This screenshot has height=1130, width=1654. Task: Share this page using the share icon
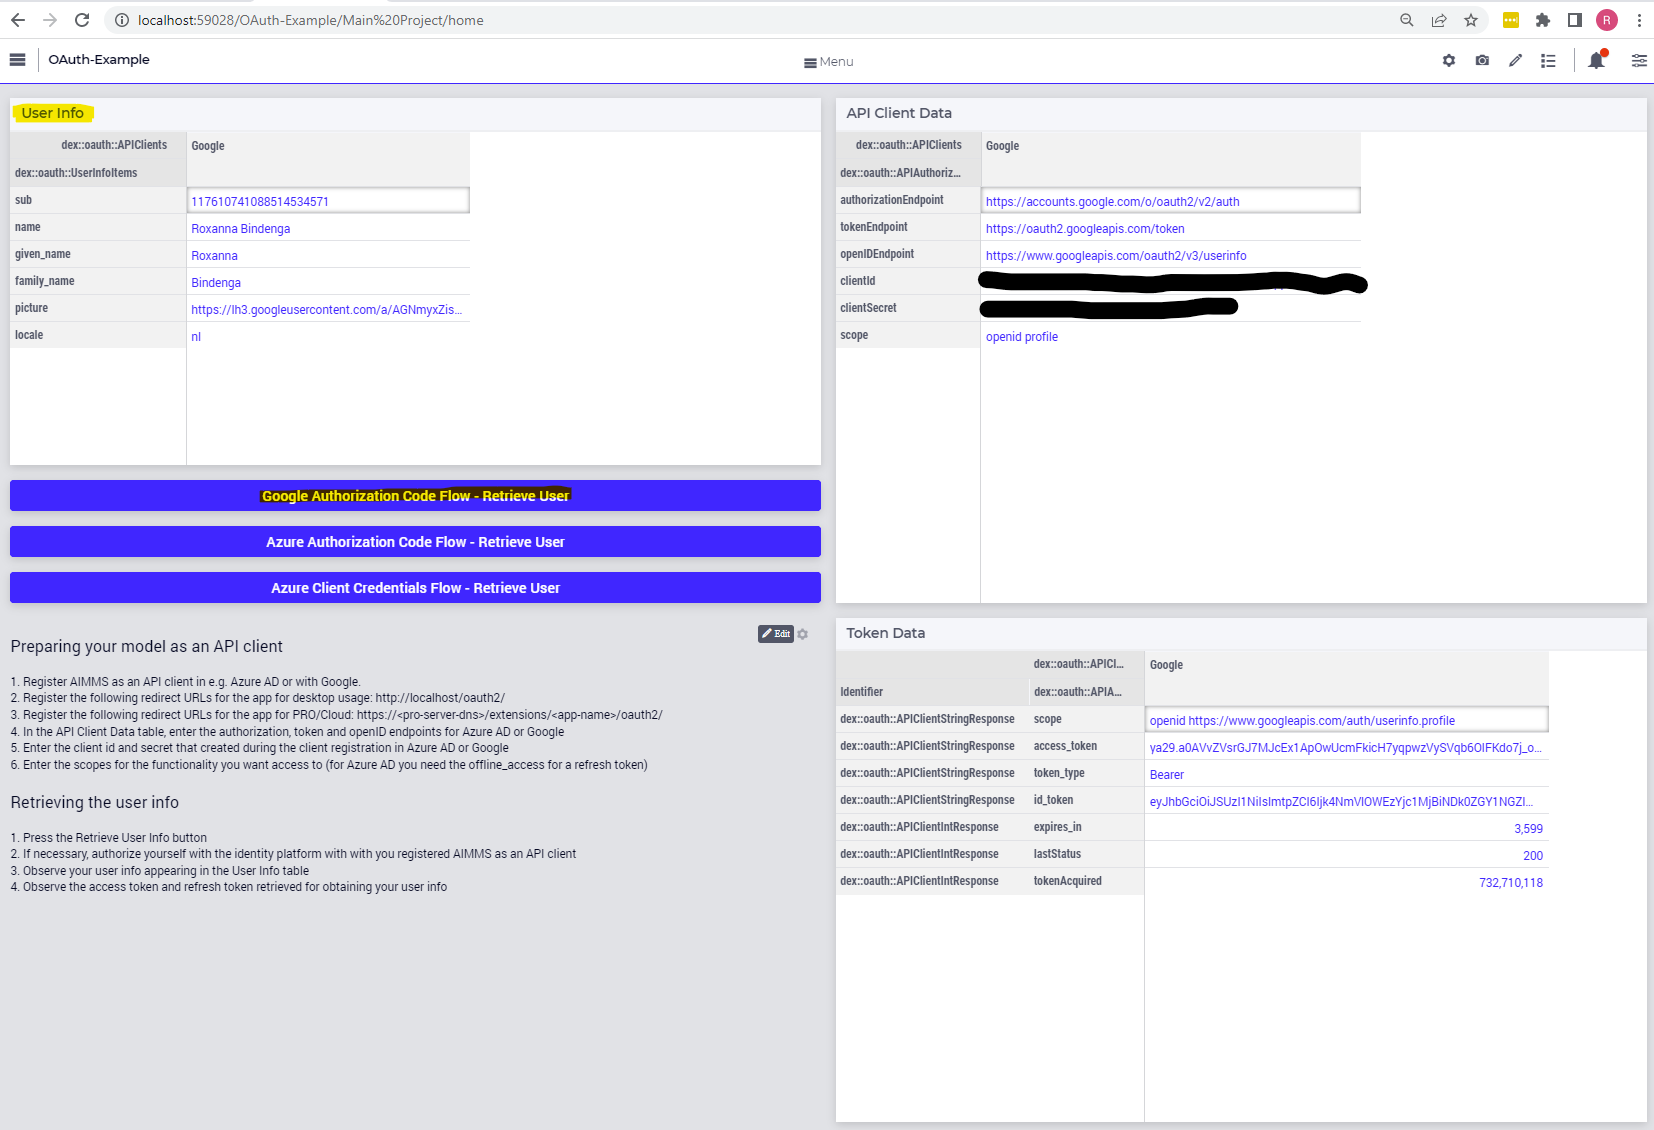1439,20
